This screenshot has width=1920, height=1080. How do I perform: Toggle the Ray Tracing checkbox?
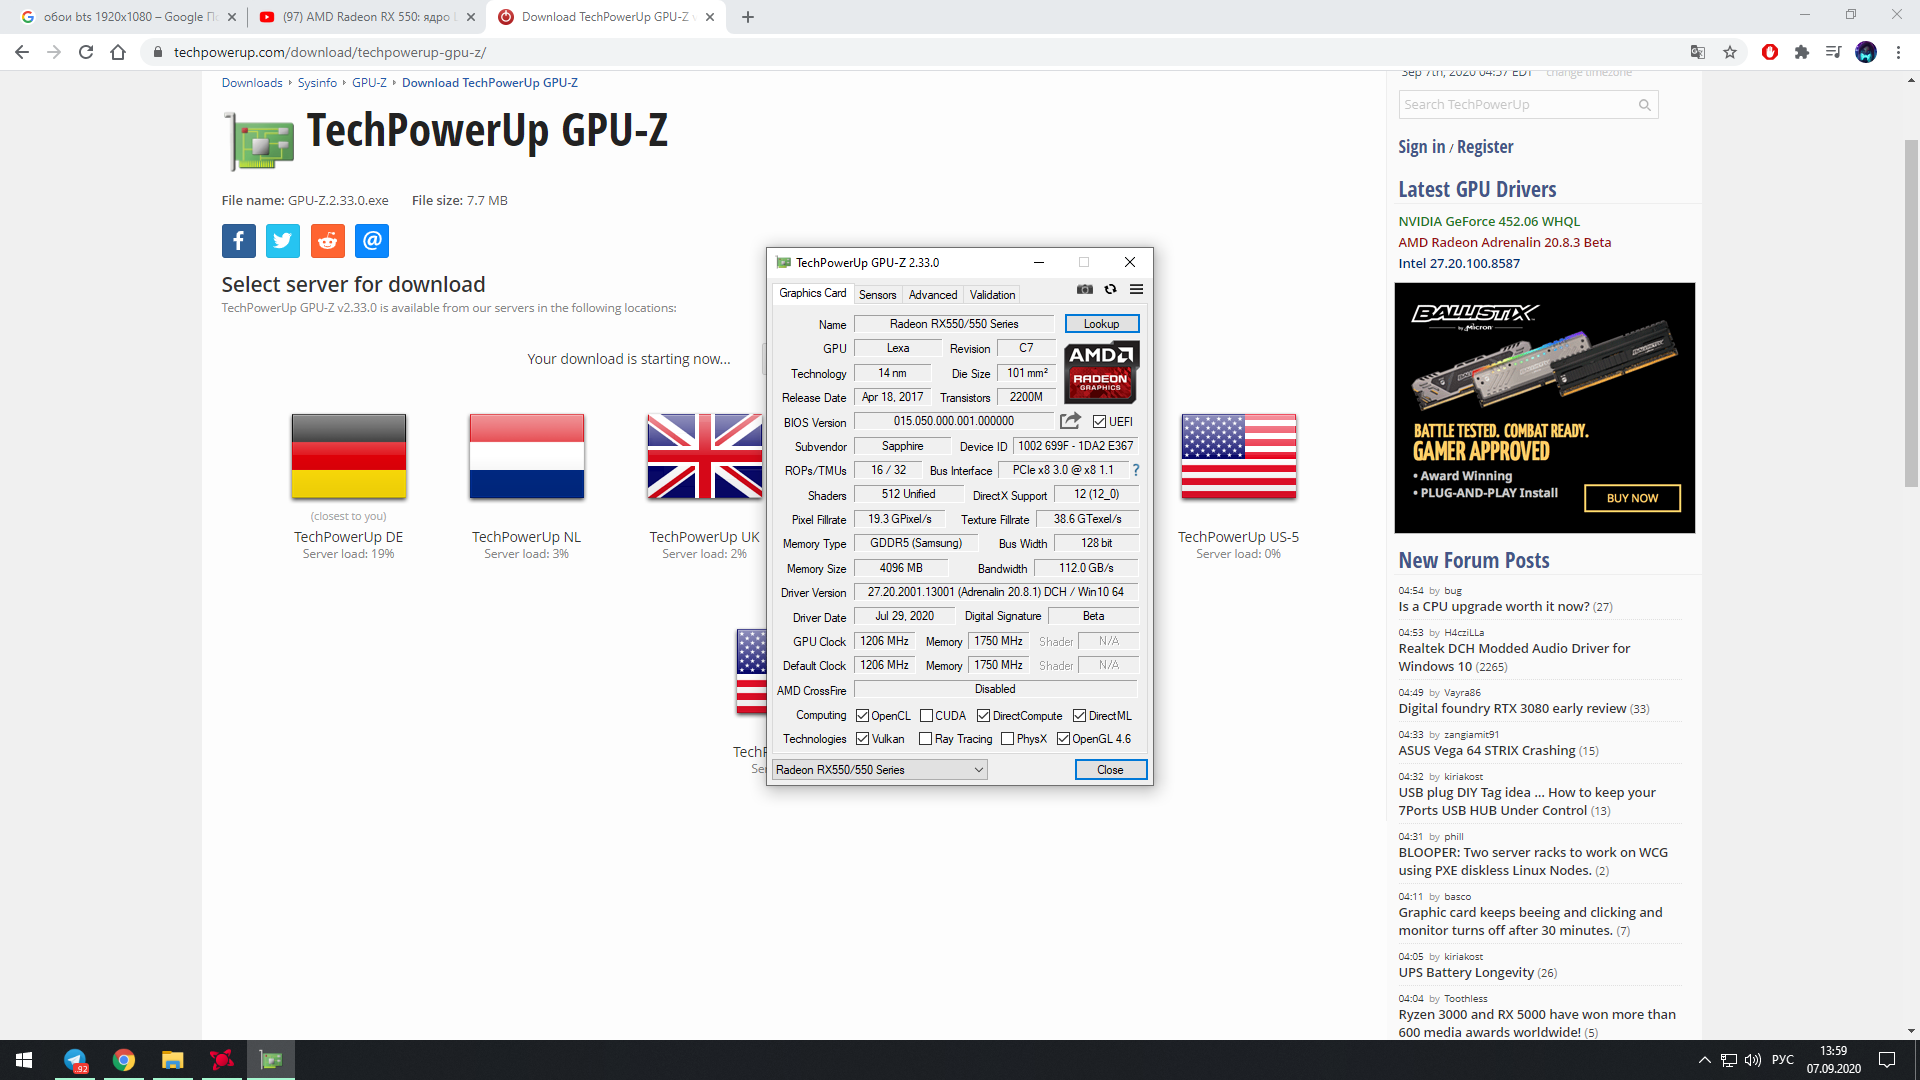925,739
